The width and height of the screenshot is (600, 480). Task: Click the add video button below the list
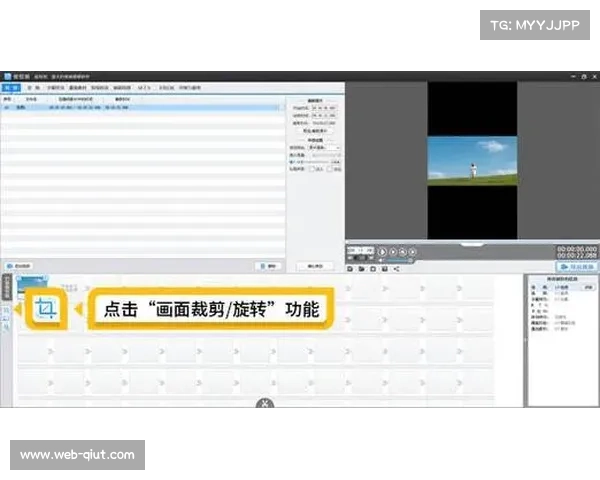coord(19,266)
